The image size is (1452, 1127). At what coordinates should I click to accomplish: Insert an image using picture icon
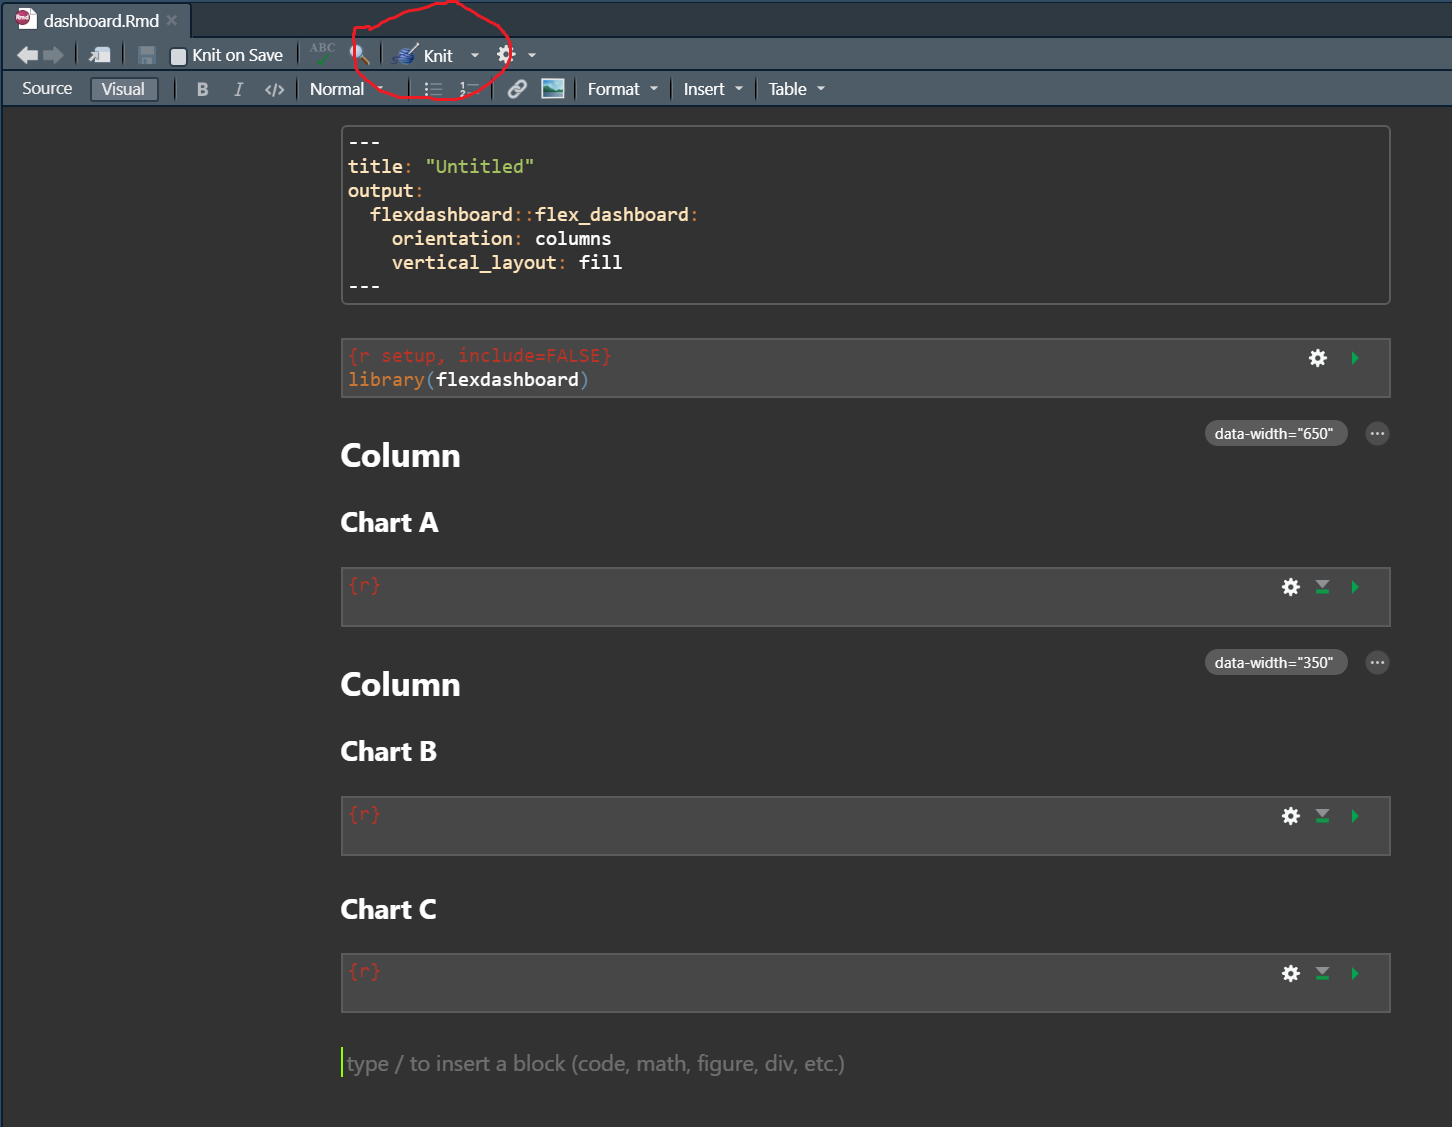click(x=553, y=89)
